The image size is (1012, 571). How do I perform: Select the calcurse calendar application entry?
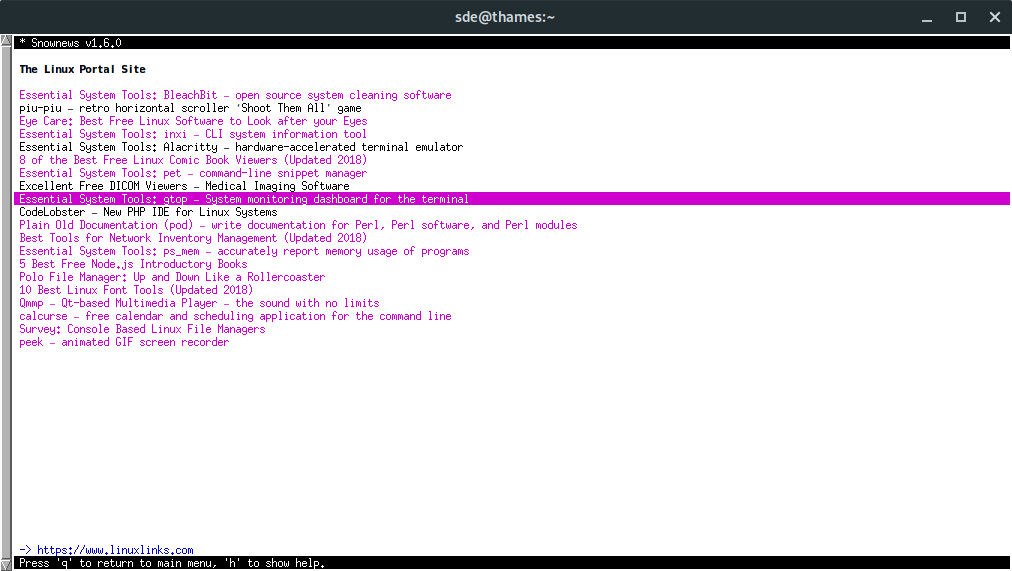pyautogui.click(x=235, y=316)
